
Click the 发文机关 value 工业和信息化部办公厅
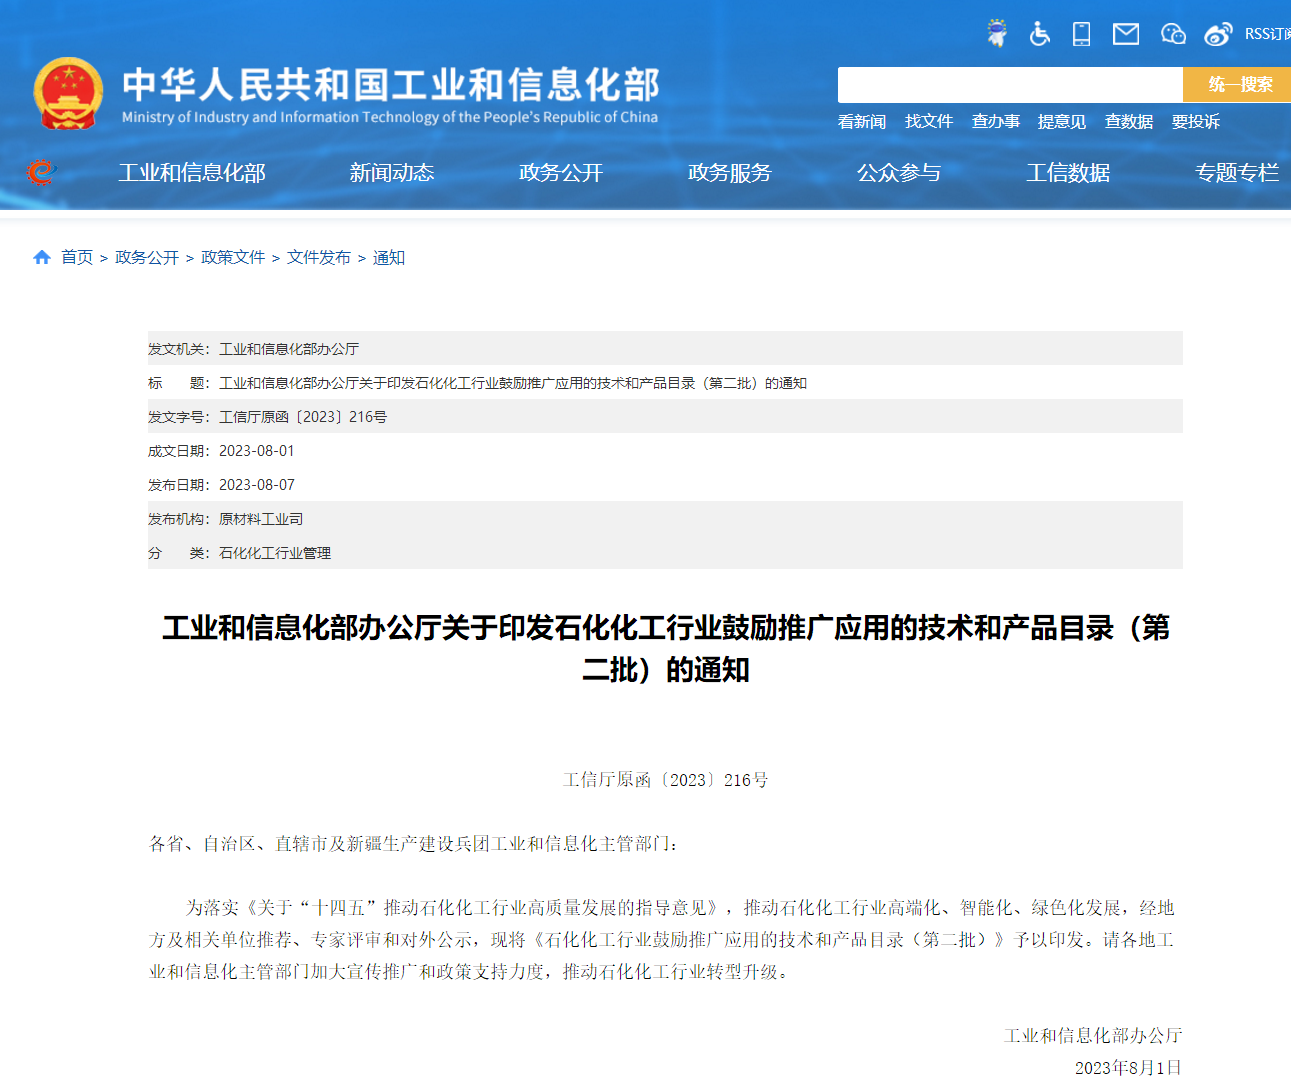[x=289, y=349]
